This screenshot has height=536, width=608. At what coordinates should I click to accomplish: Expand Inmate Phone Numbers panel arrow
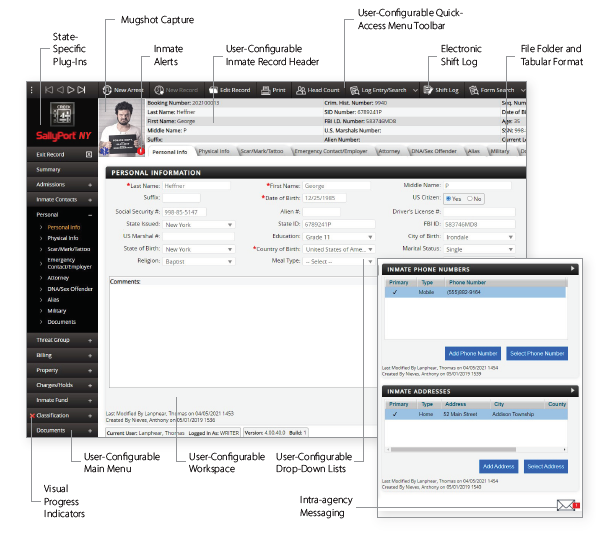tap(572, 268)
